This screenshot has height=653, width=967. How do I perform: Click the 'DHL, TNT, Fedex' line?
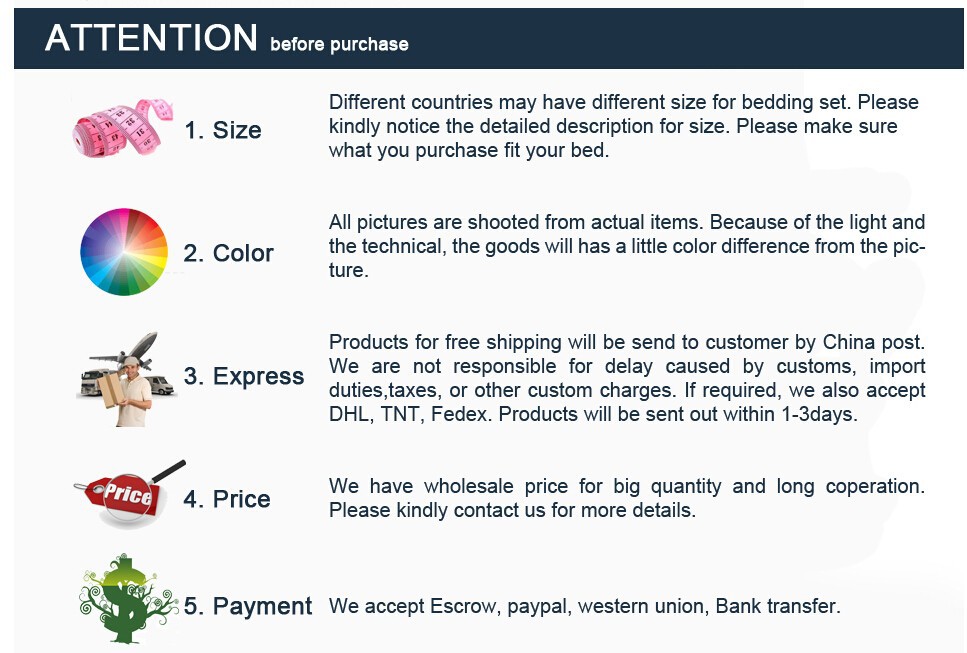[593, 414]
